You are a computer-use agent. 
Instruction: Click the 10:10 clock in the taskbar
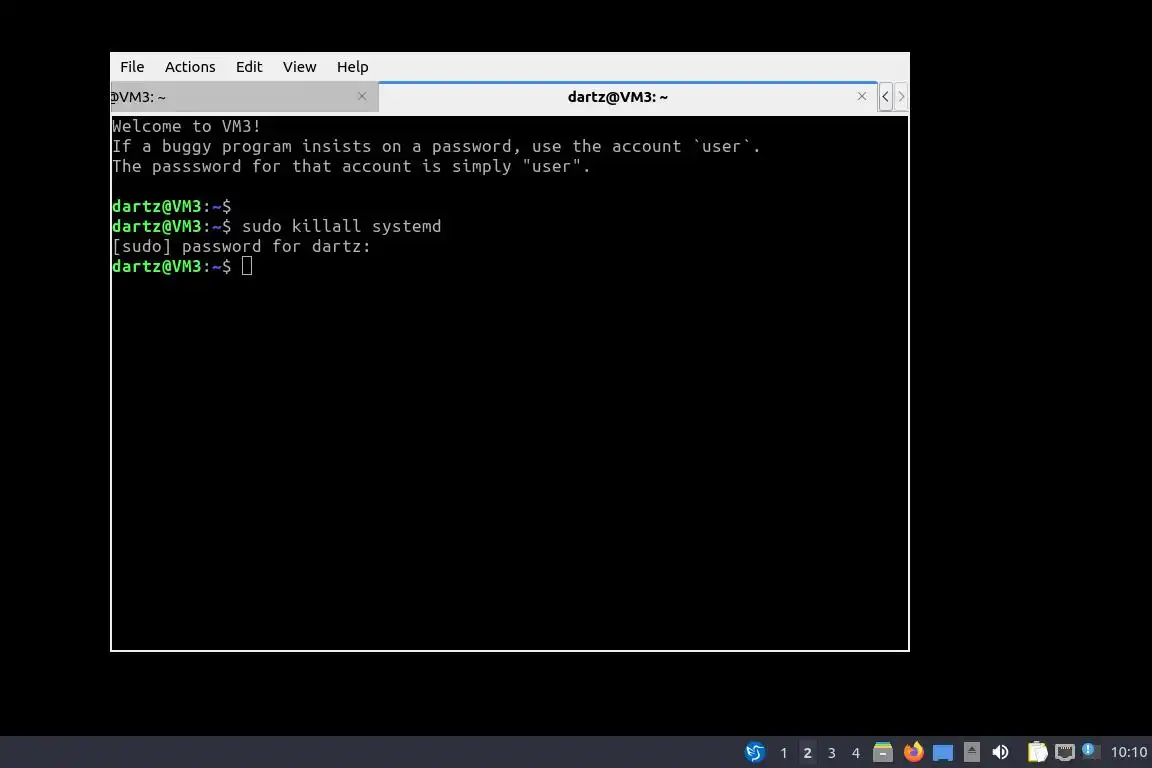pyautogui.click(x=1128, y=752)
